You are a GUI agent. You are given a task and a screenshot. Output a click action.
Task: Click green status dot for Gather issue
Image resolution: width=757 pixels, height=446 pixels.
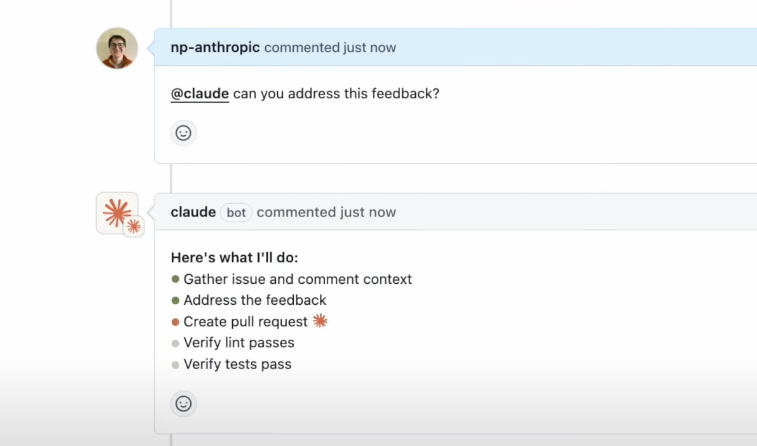pos(176,279)
